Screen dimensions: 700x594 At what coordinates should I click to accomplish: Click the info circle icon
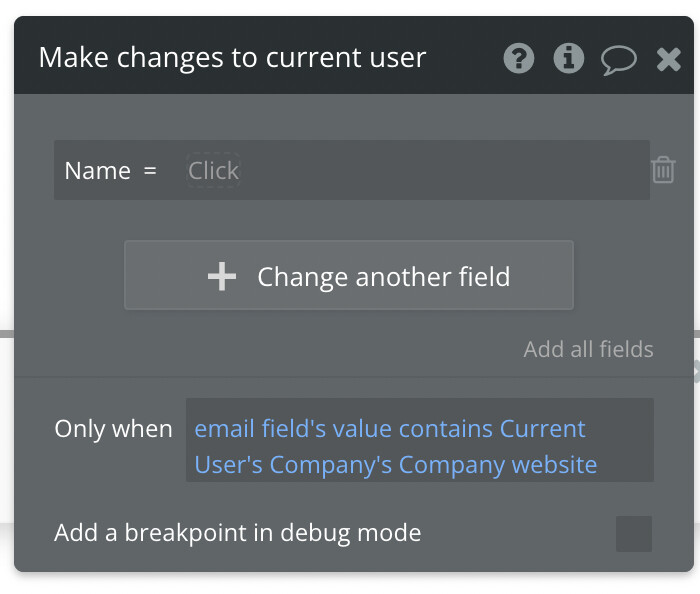[x=568, y=59]
